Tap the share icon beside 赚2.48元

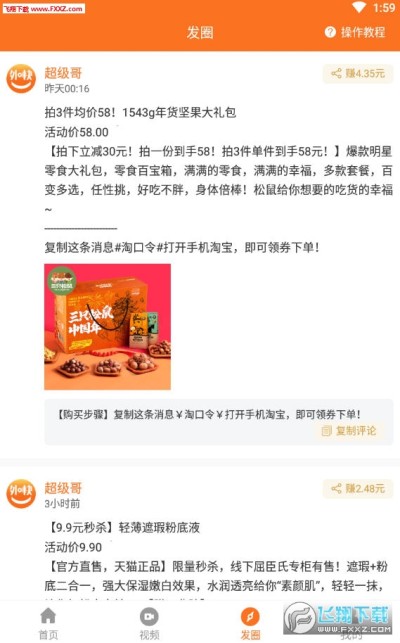pos(336,488)
